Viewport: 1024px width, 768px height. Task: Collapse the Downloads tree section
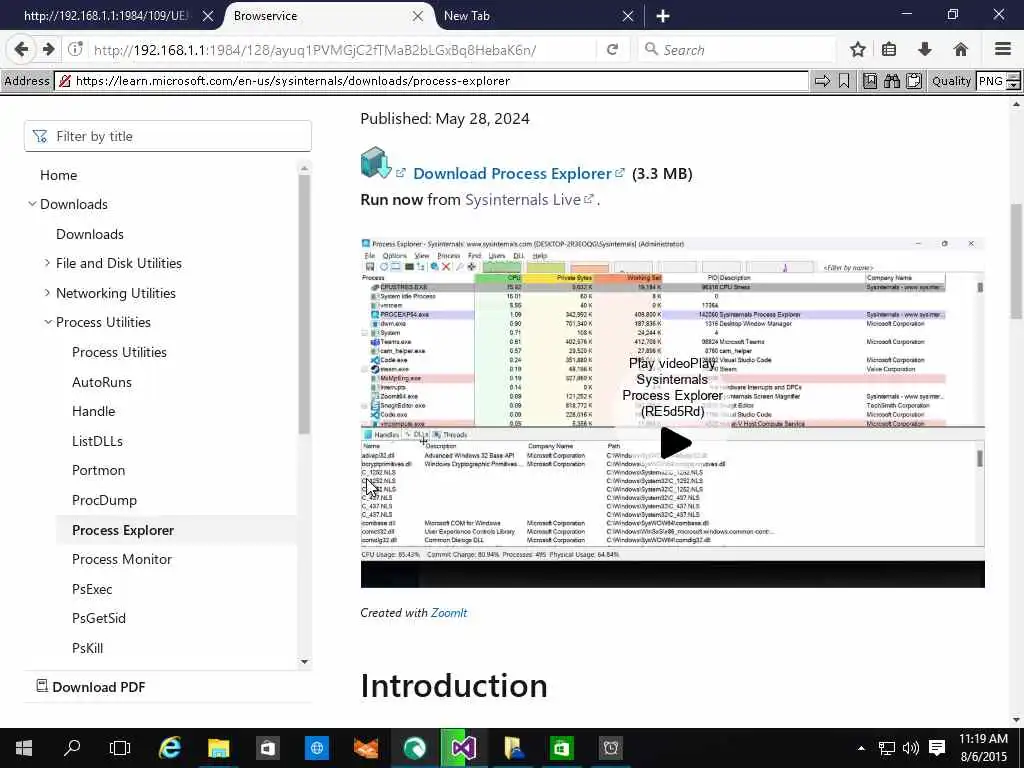[32, 204]
